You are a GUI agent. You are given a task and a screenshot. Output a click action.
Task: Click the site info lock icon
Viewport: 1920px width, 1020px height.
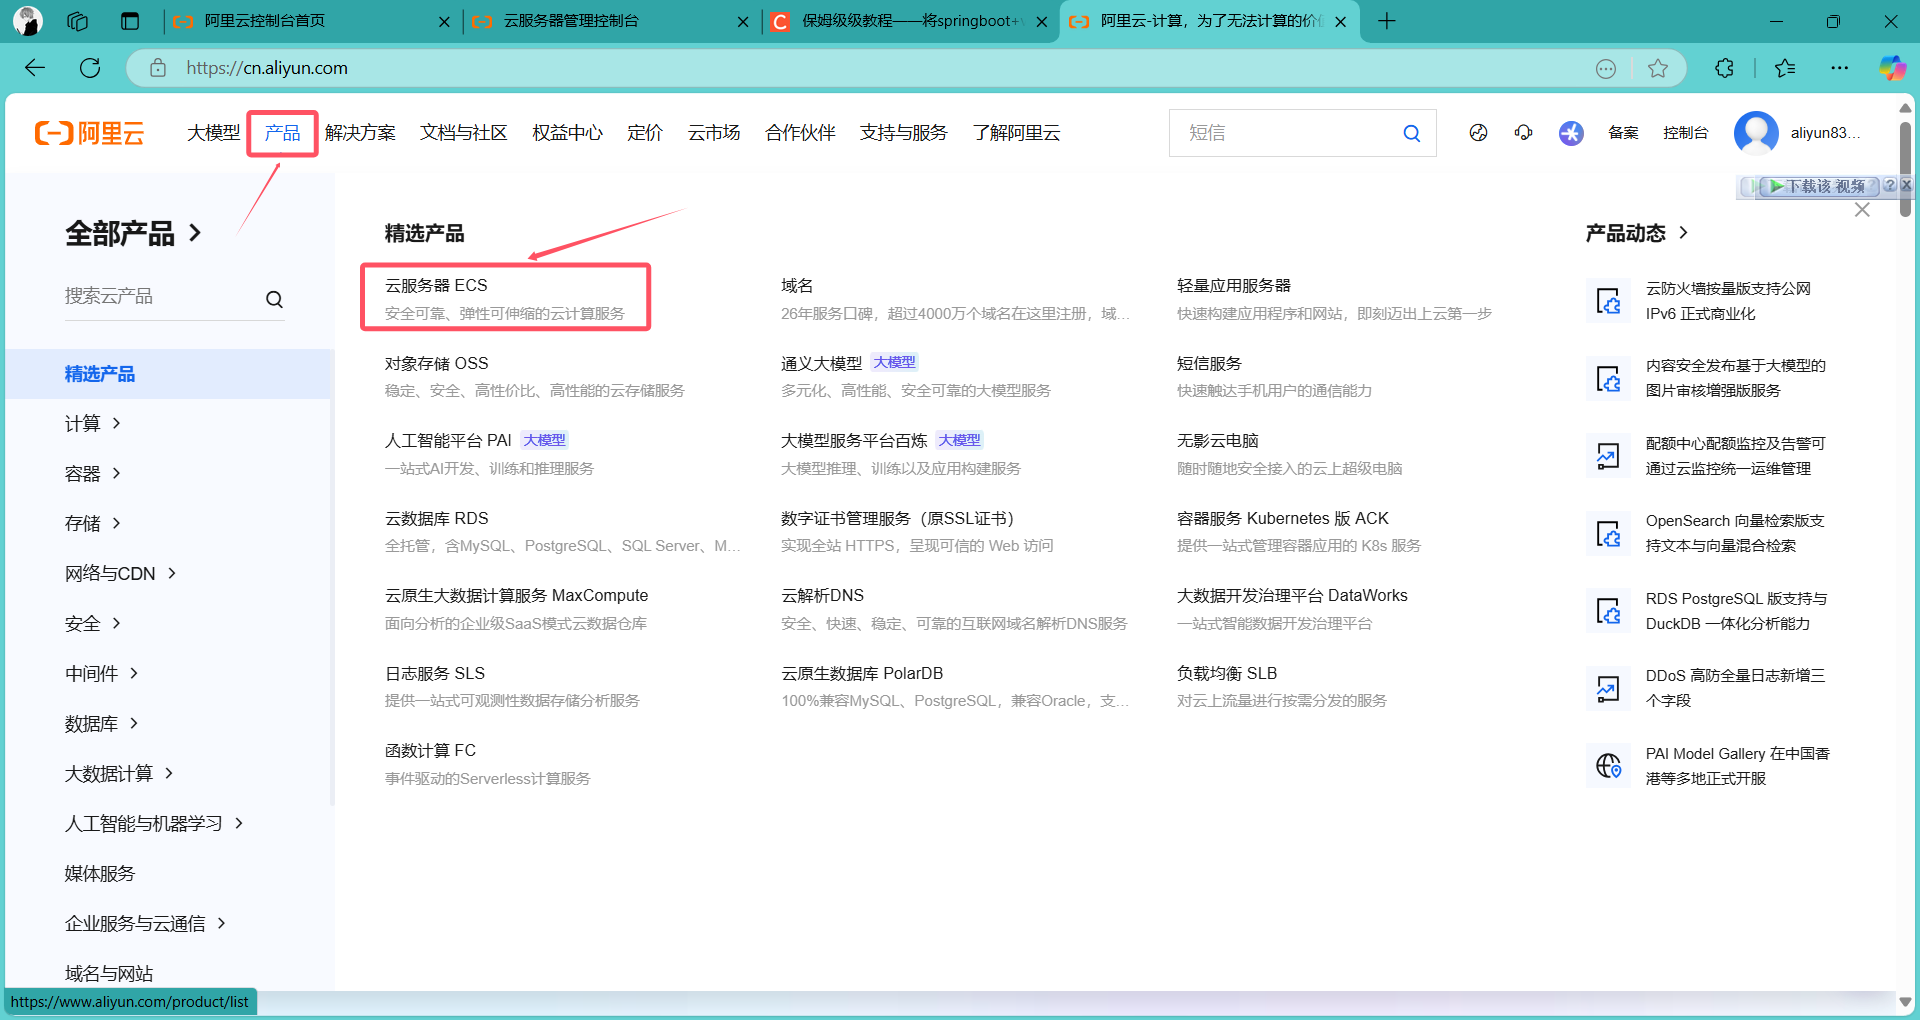coord(158,68)
